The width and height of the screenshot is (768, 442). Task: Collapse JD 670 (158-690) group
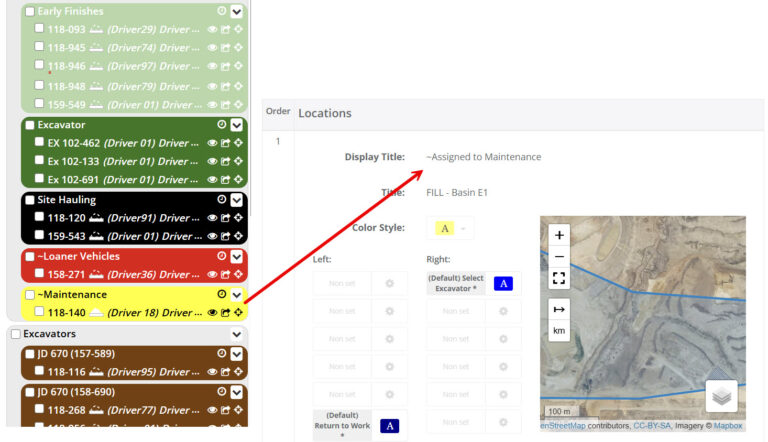[x=237, y=392]
